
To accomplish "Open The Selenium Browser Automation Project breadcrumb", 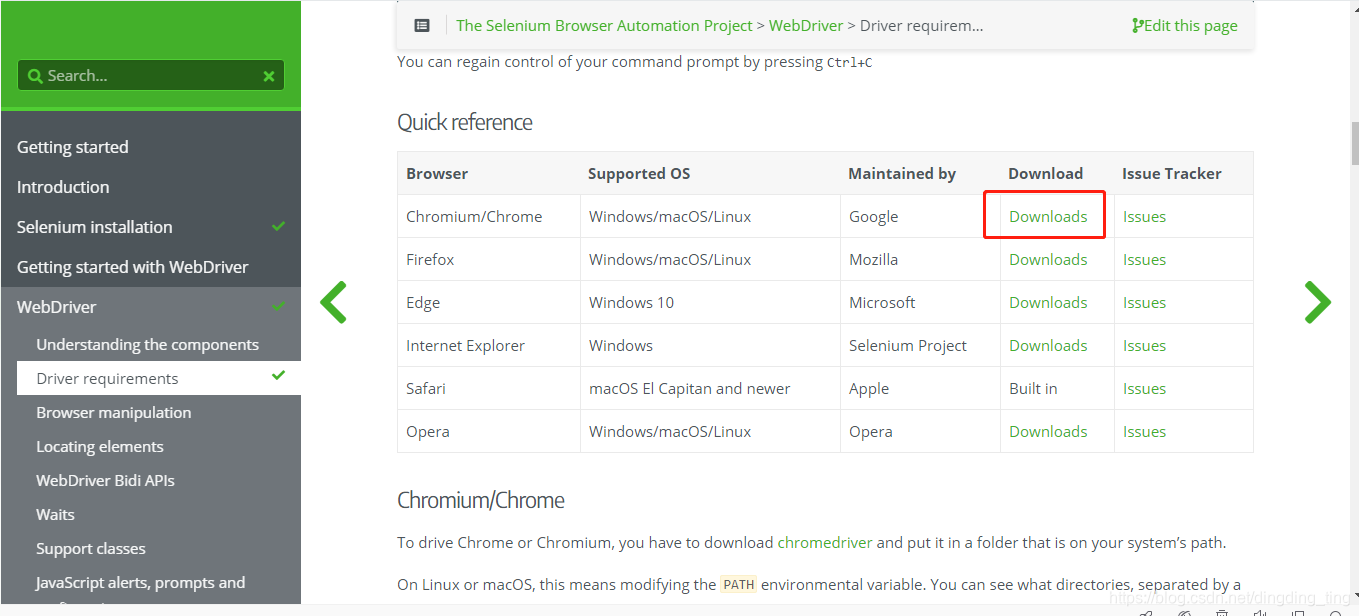I will [604, 26].
